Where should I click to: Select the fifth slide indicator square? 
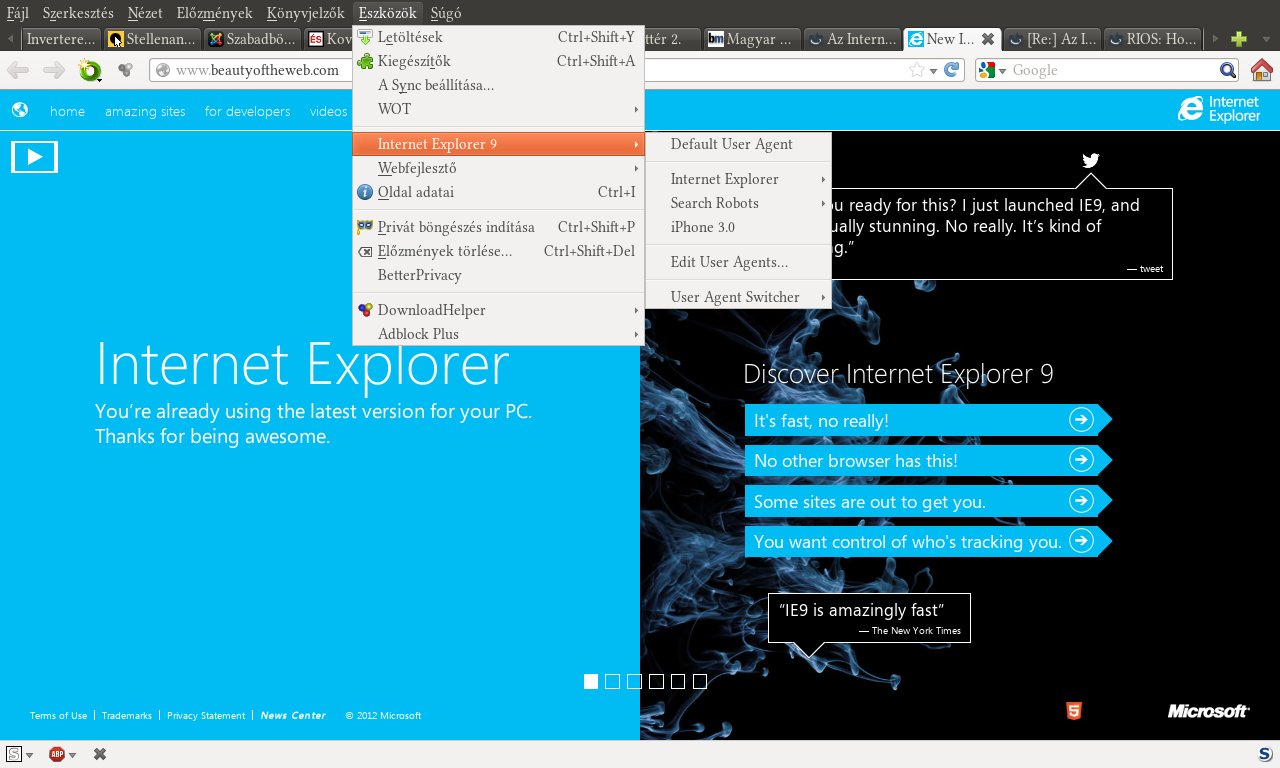pyautogui.click(x=678, y=681)
